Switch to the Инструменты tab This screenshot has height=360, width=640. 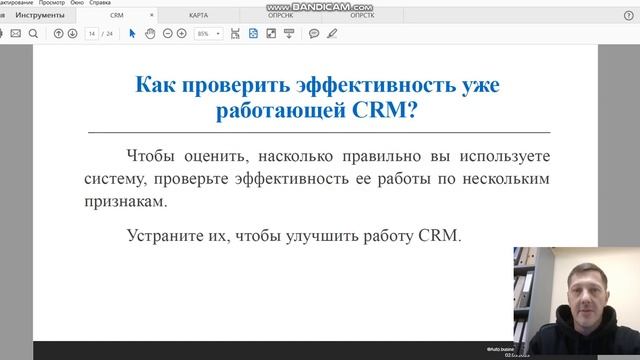click(x=40, y=15)
